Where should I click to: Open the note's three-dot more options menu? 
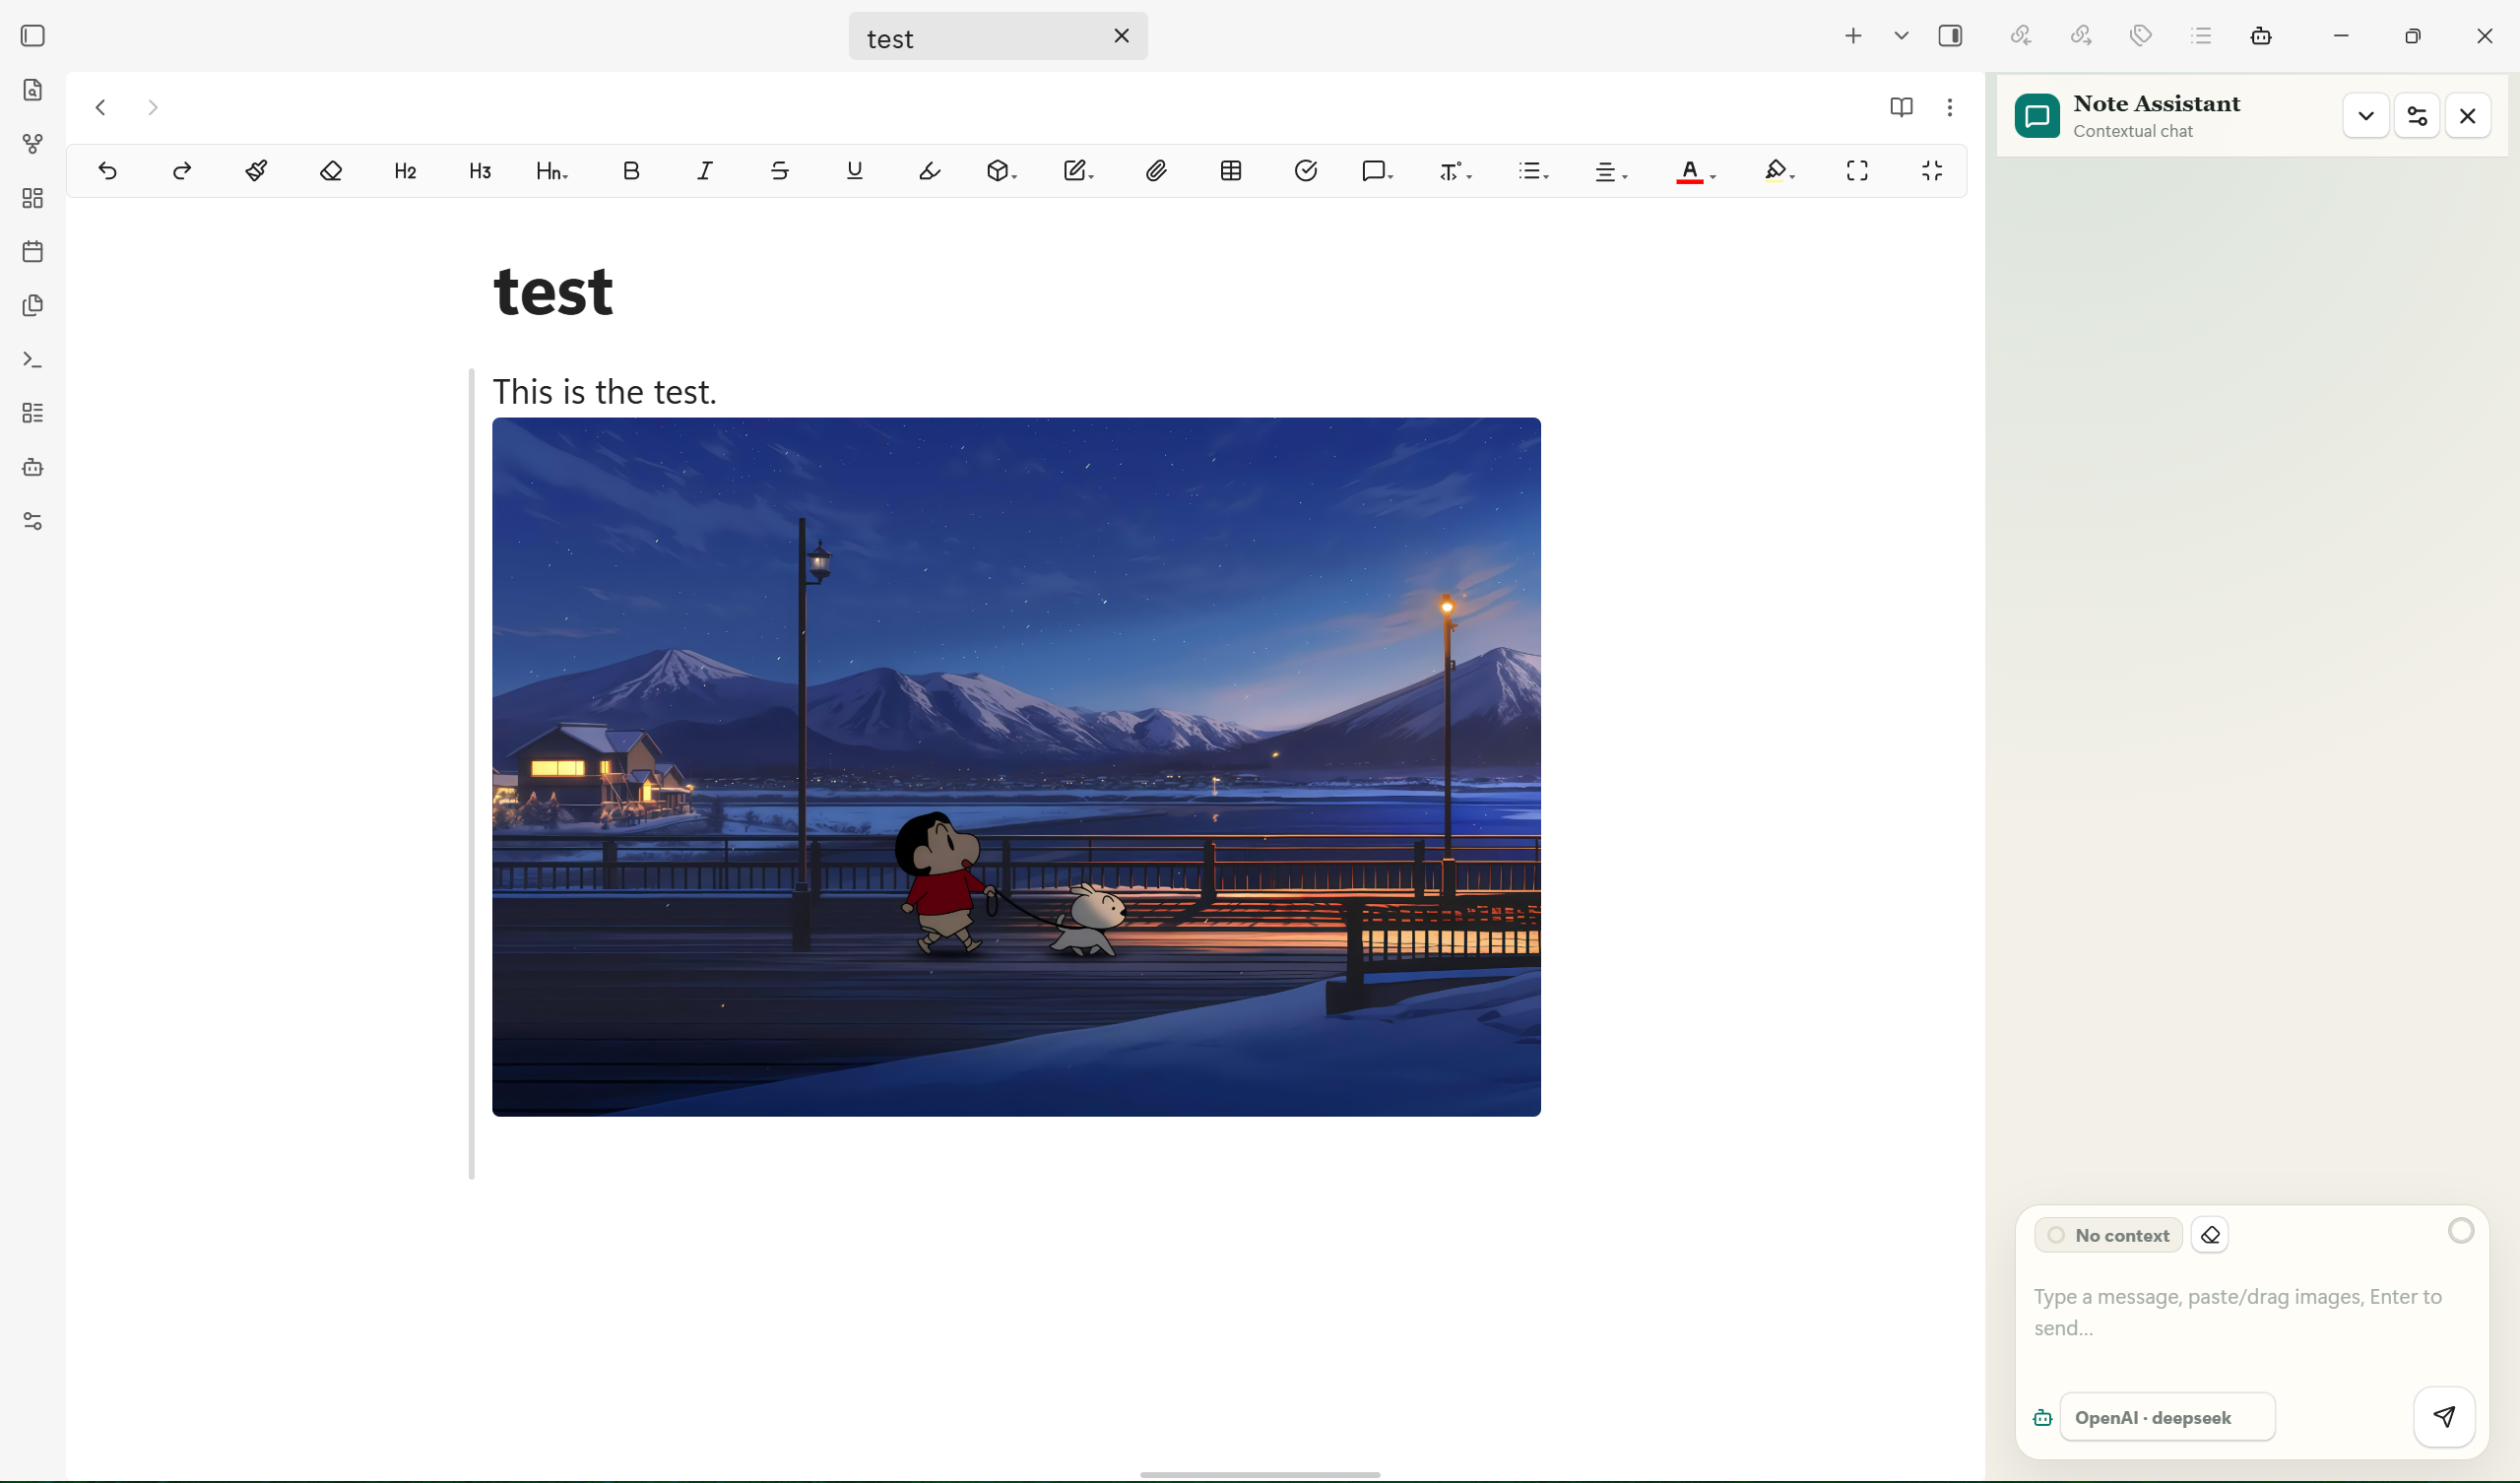(1950, 107)
